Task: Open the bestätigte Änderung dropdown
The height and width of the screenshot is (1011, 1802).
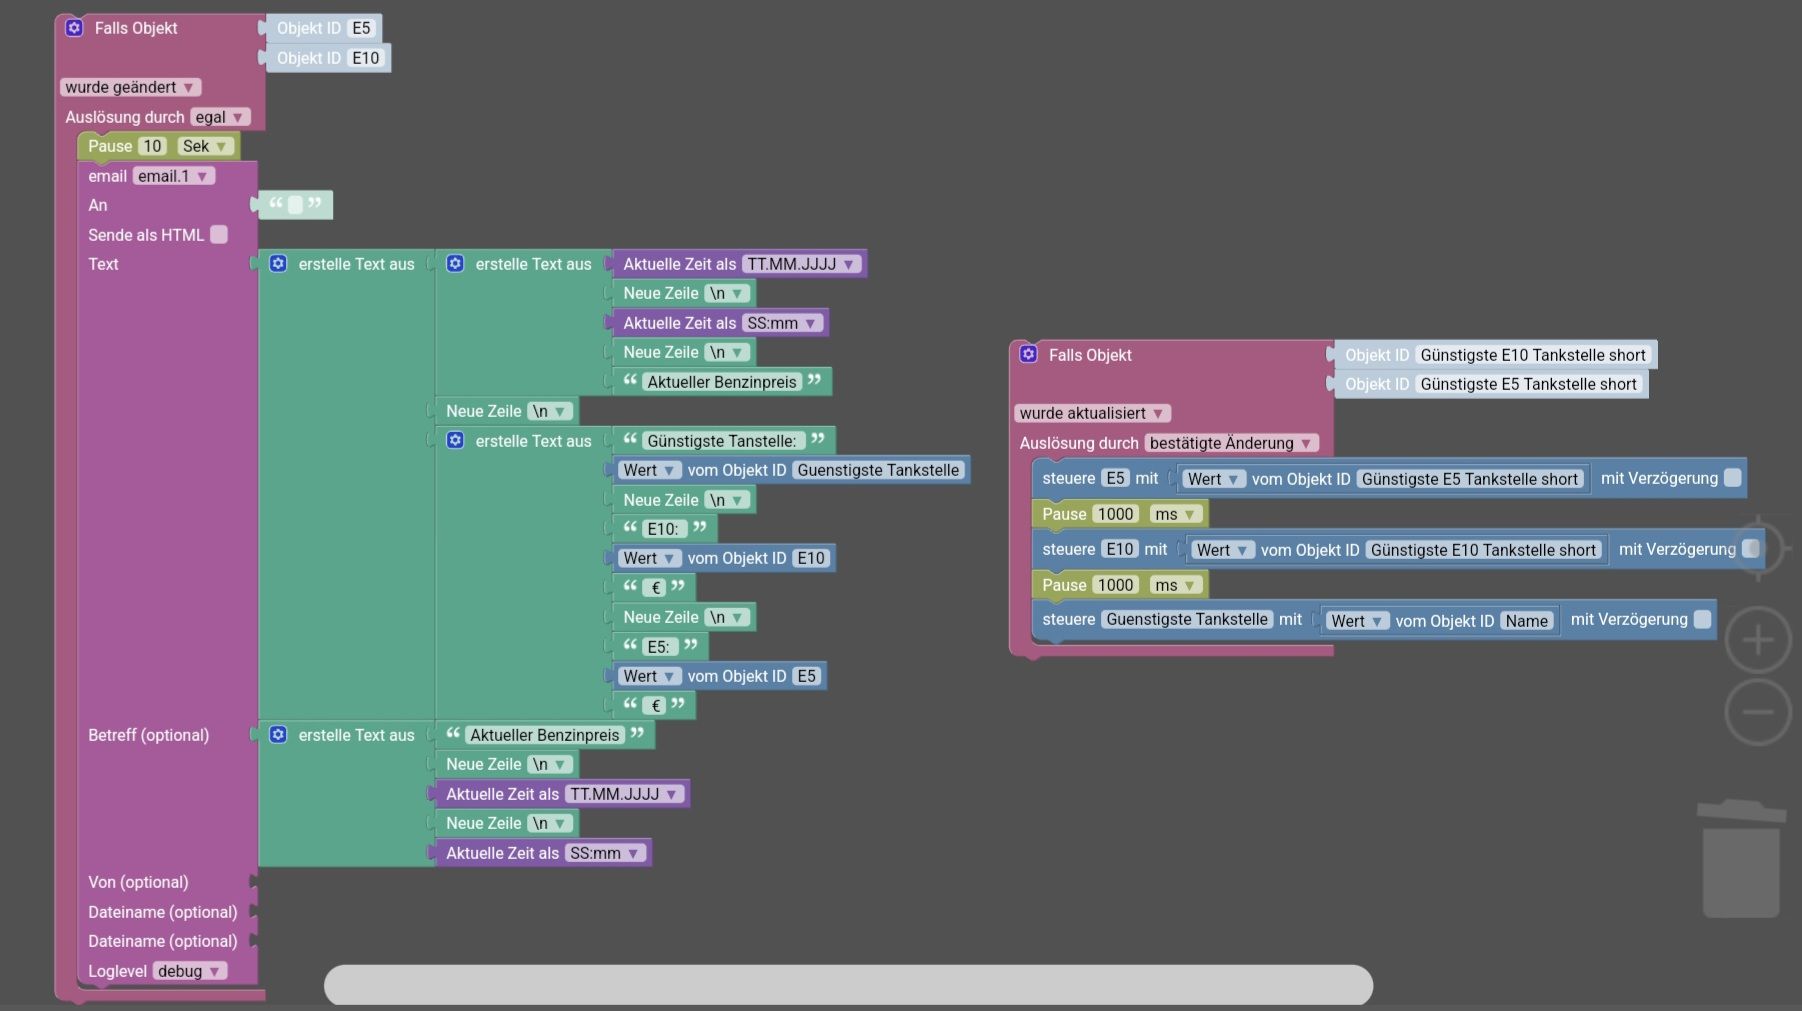Action: tap(1231, 443)
